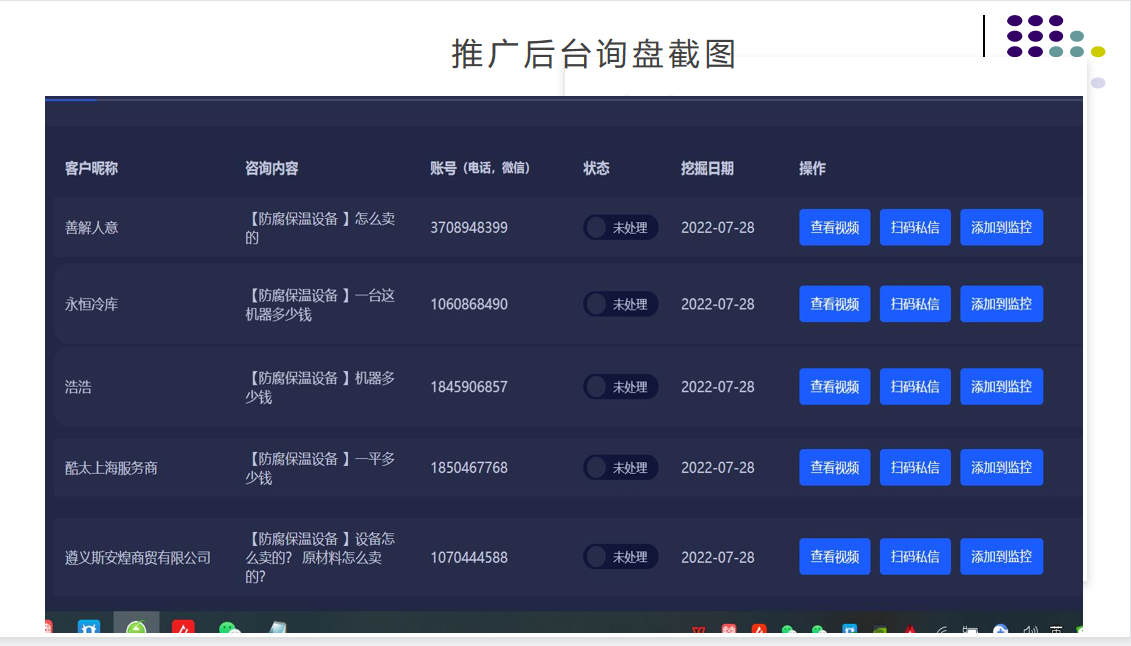The image size is (1131, 646).
Task: Click date 2022-07-28 in 浩浩 row
Action: click(718, 387)
